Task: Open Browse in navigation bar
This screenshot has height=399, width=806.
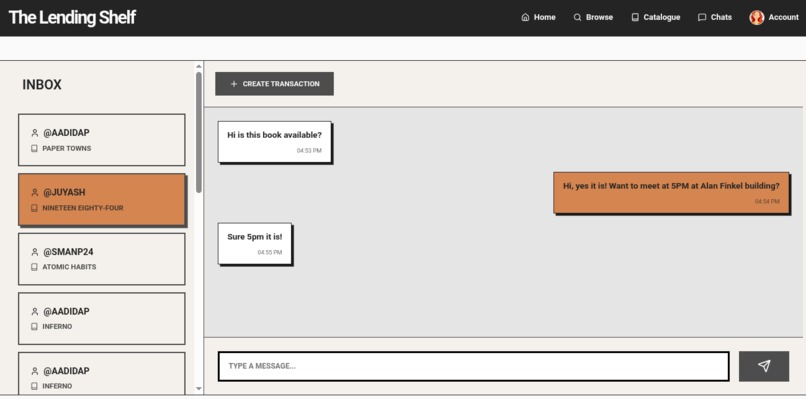Action: tap(593, 17)
